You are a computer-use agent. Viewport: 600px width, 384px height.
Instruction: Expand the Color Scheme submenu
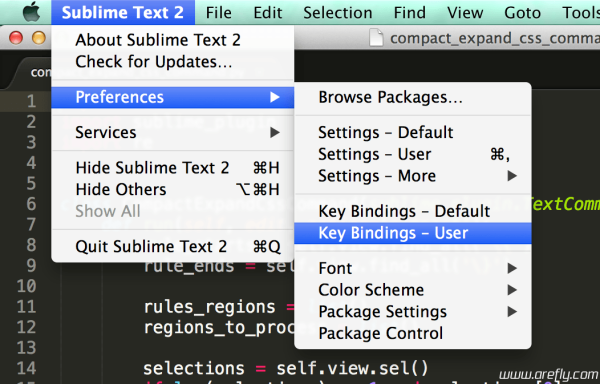click(x=413, y=290)
